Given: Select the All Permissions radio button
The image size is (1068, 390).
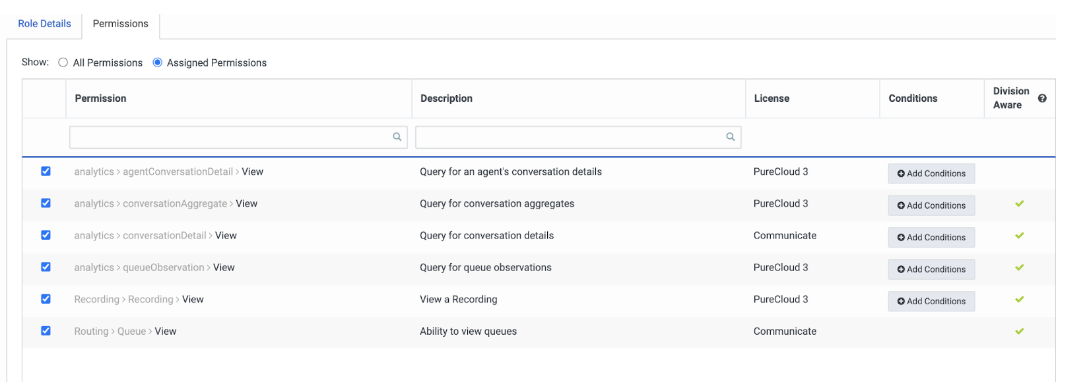Looking at the screenshot, I should click(x=63, y=63).
